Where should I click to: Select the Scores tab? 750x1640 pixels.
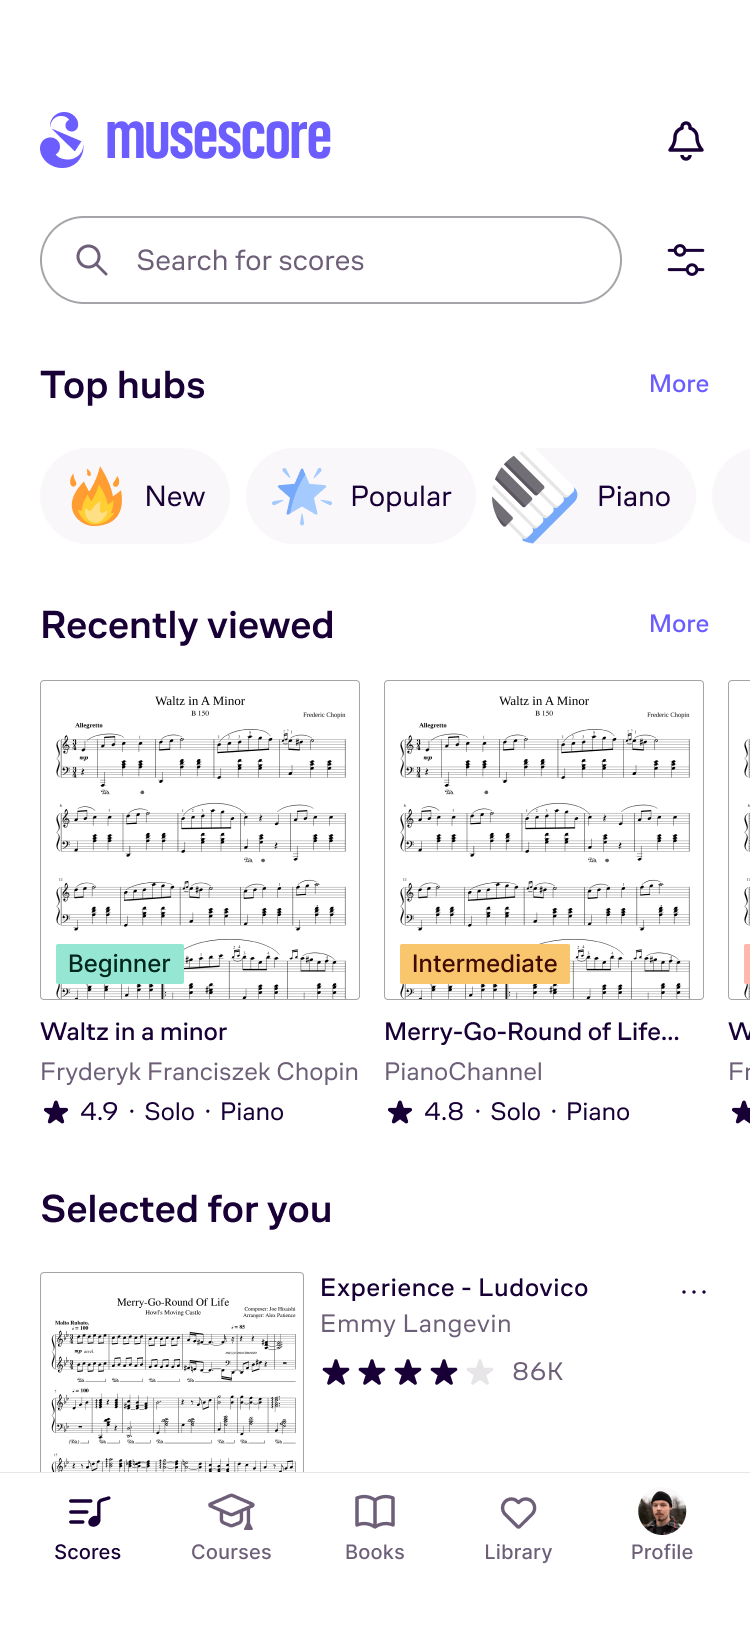point(88,1526)
